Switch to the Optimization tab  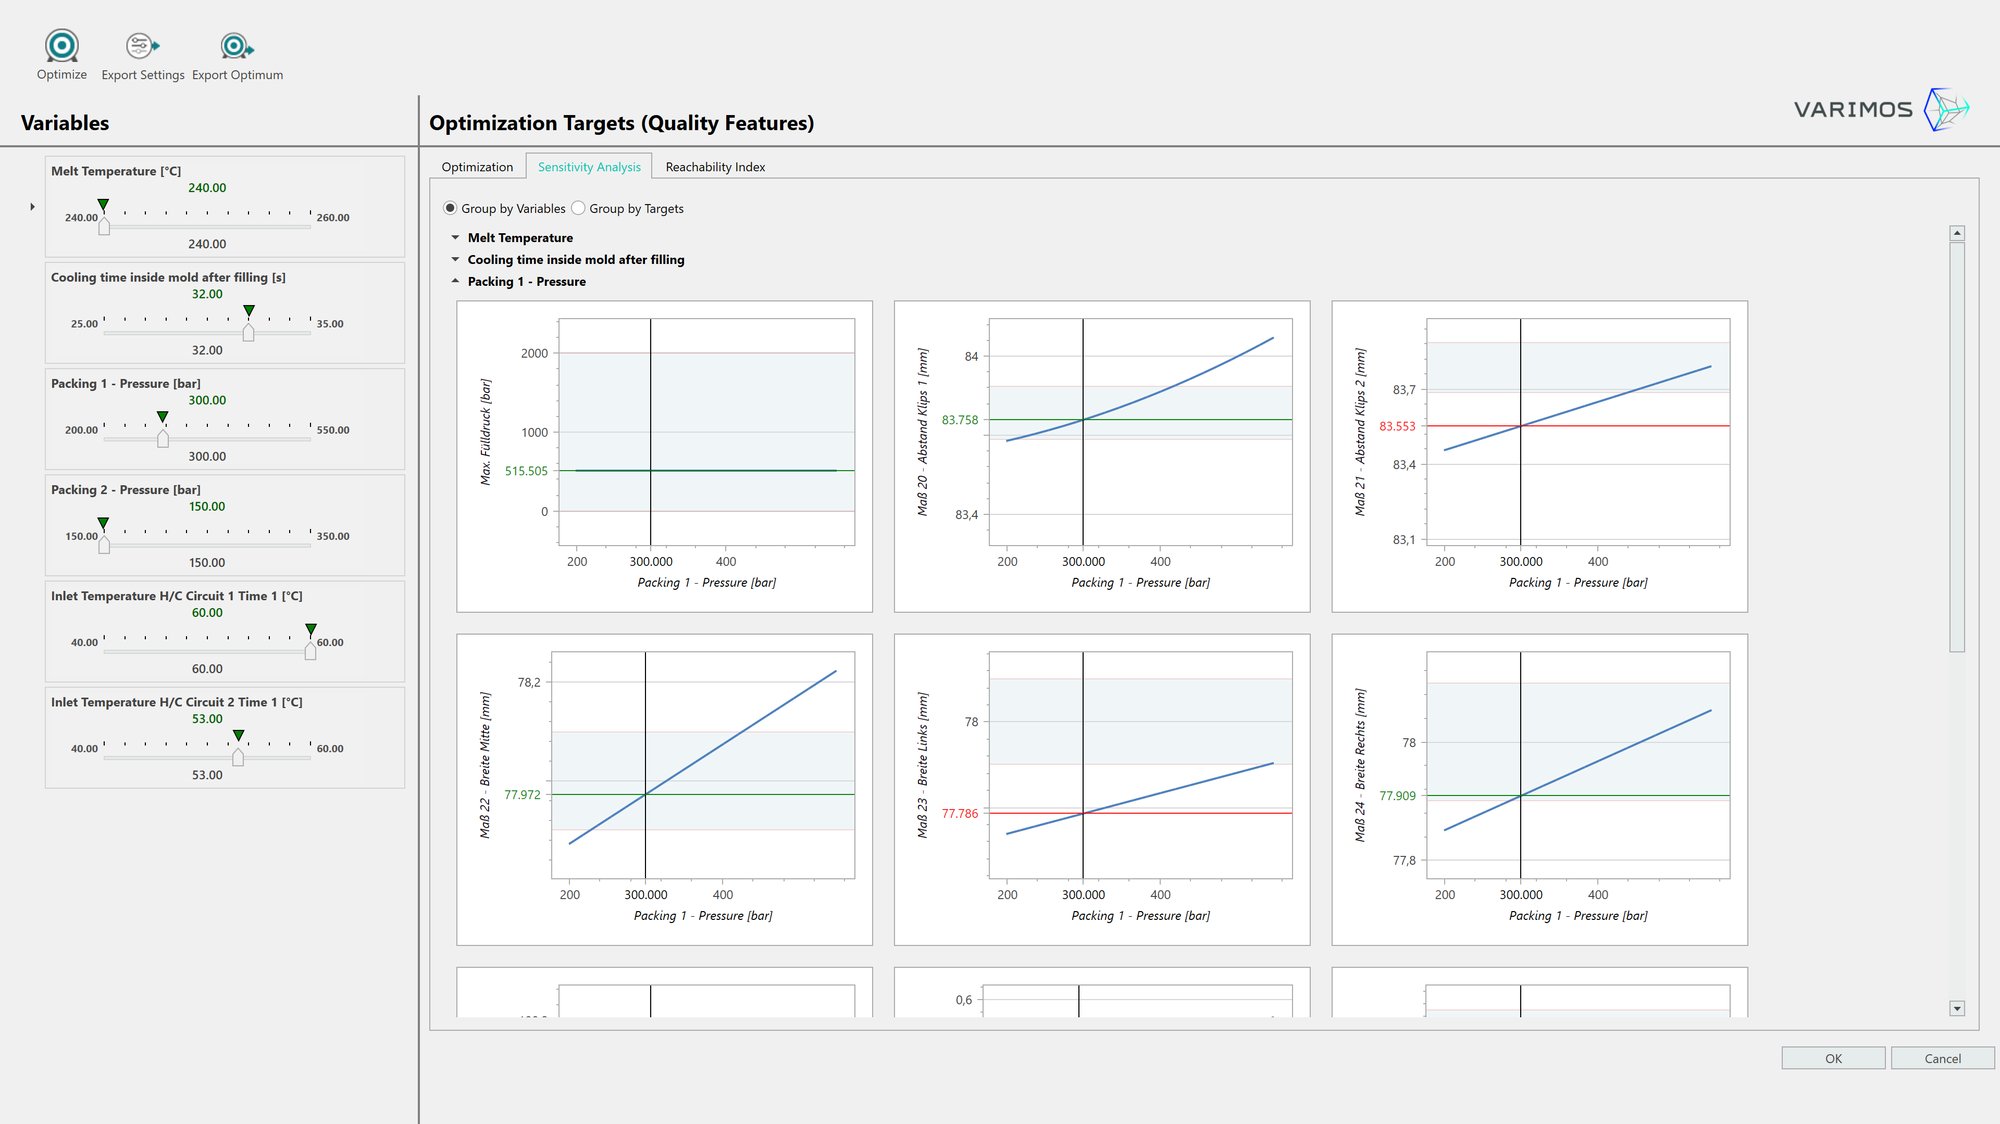coord(477,167)
